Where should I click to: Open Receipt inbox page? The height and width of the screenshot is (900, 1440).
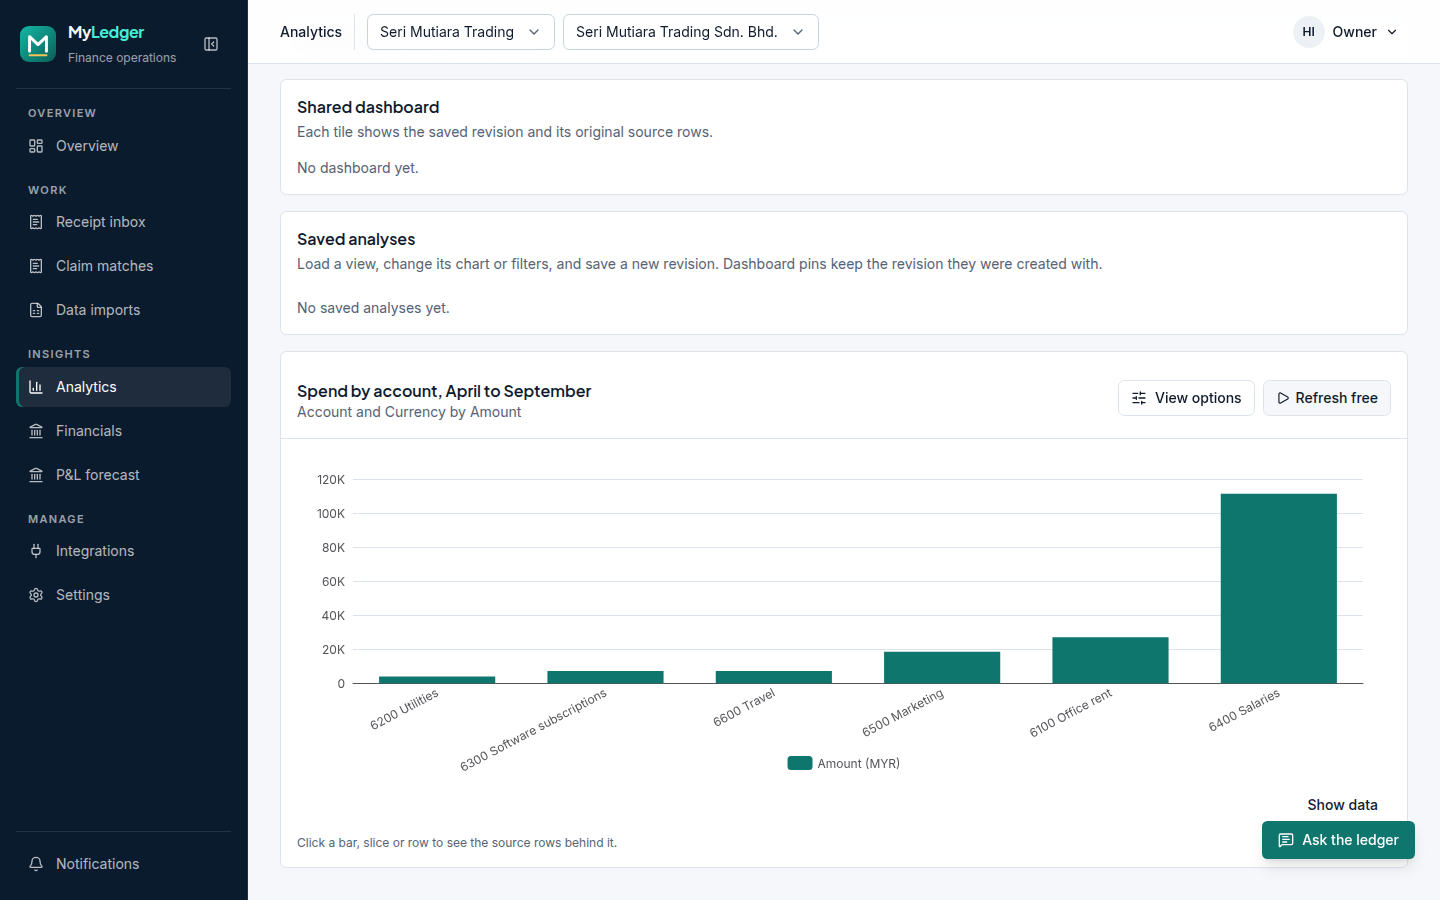click(x=124, y=222)
